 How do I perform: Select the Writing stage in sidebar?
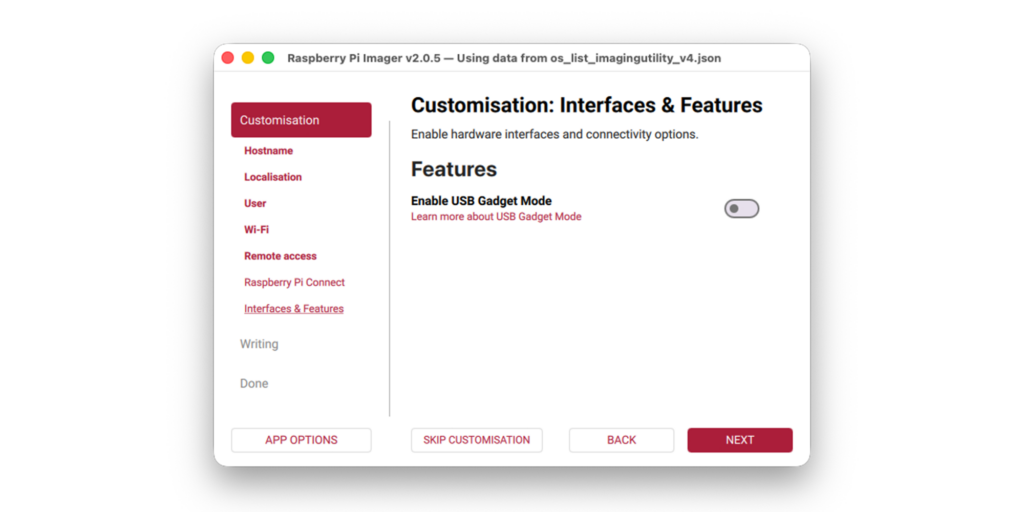[259, 344]
